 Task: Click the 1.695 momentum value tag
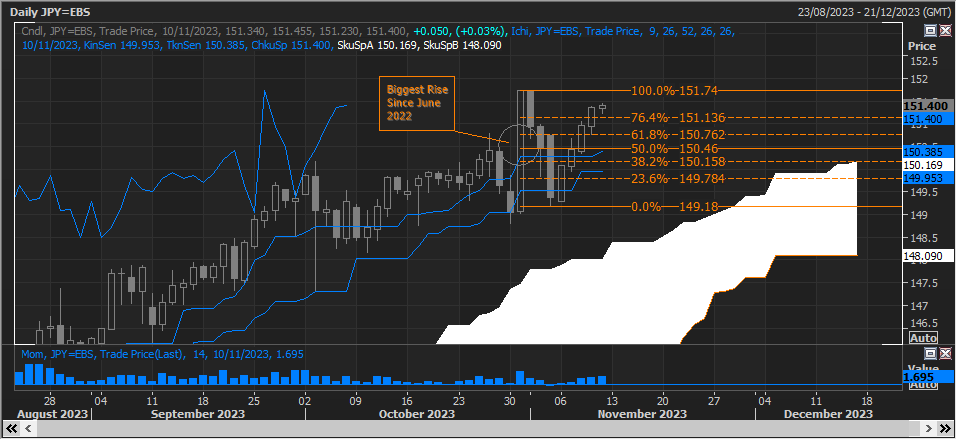coord(926,377)
